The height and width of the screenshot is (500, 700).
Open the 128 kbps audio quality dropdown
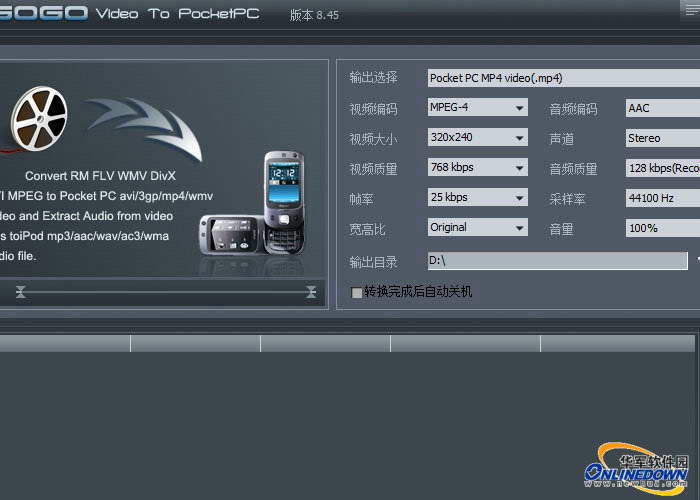662,168
